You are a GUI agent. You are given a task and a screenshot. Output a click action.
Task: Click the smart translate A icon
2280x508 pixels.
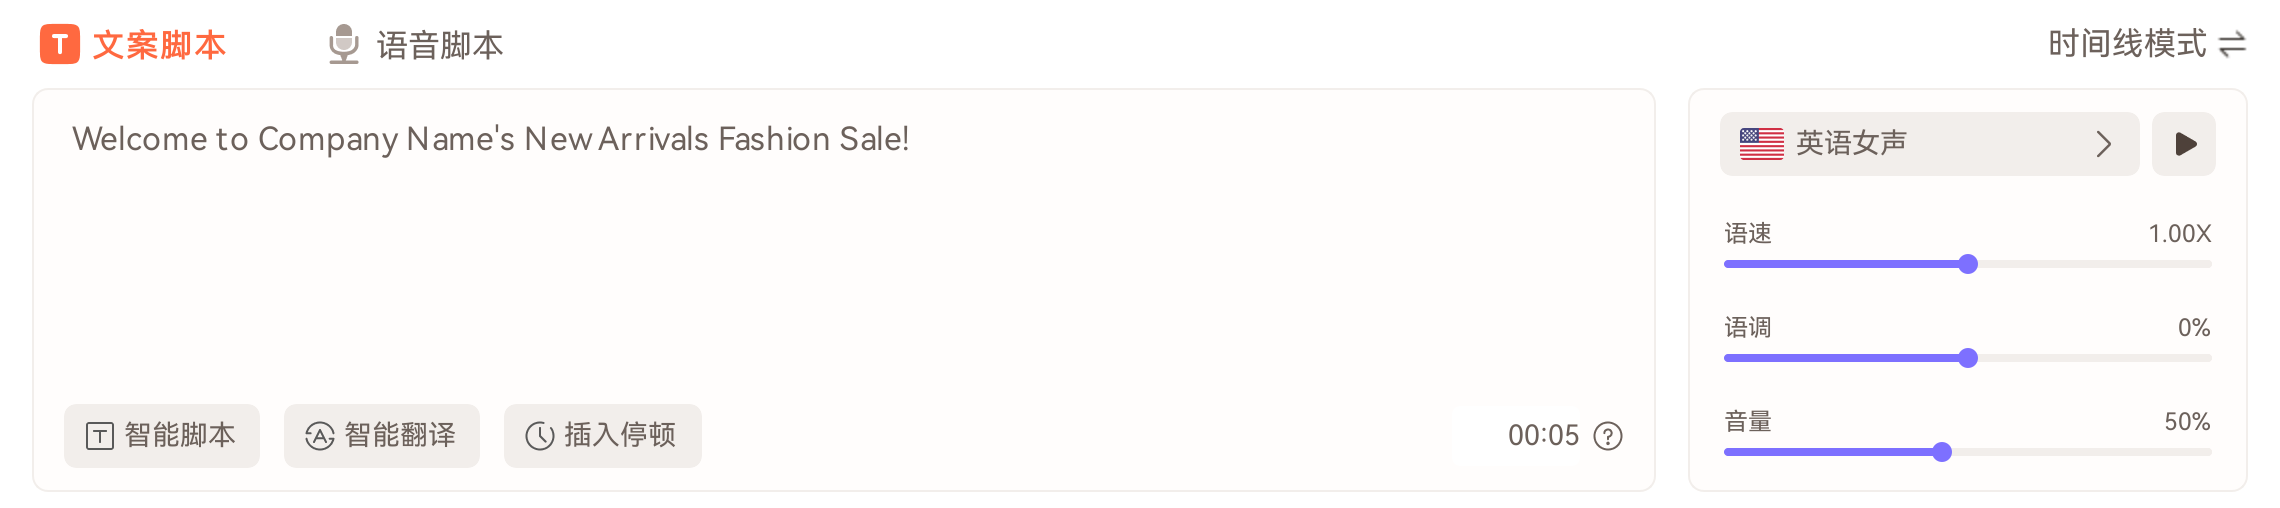(x=319, y=436)
